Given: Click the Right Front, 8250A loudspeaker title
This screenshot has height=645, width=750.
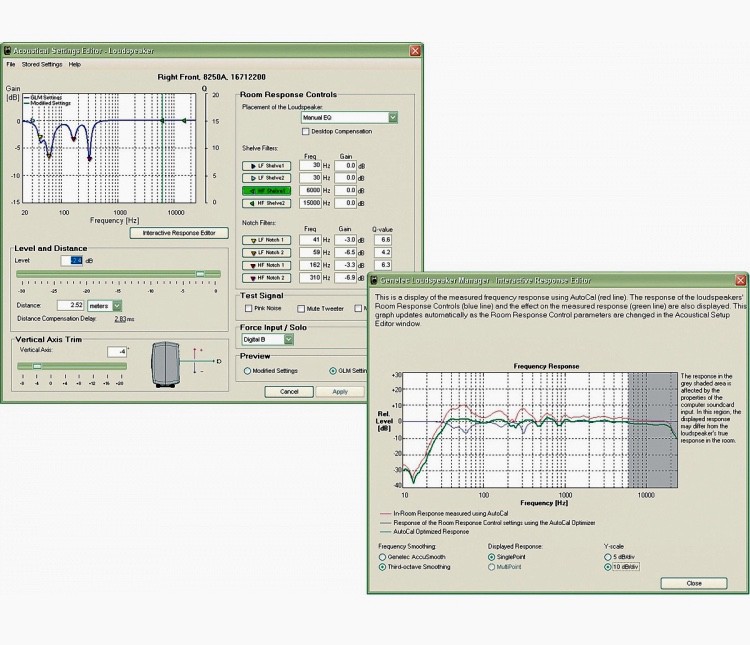Looking at the screenshot, I should pos(211,77).
